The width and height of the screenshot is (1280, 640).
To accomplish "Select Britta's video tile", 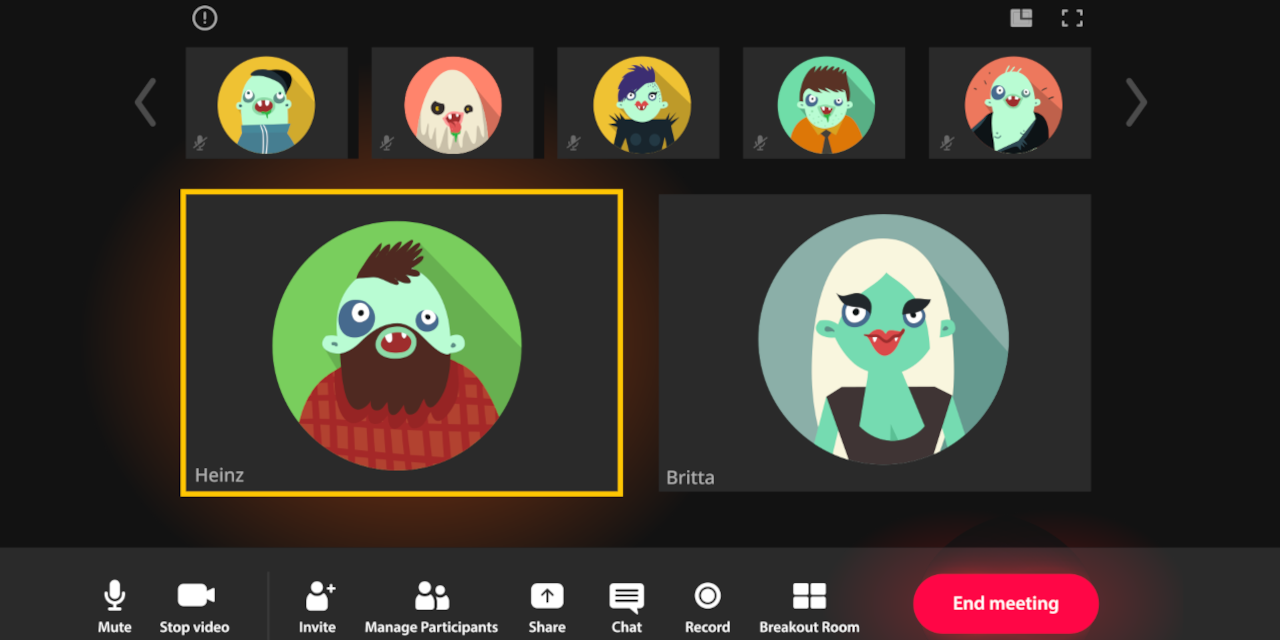I will (874, 342).
